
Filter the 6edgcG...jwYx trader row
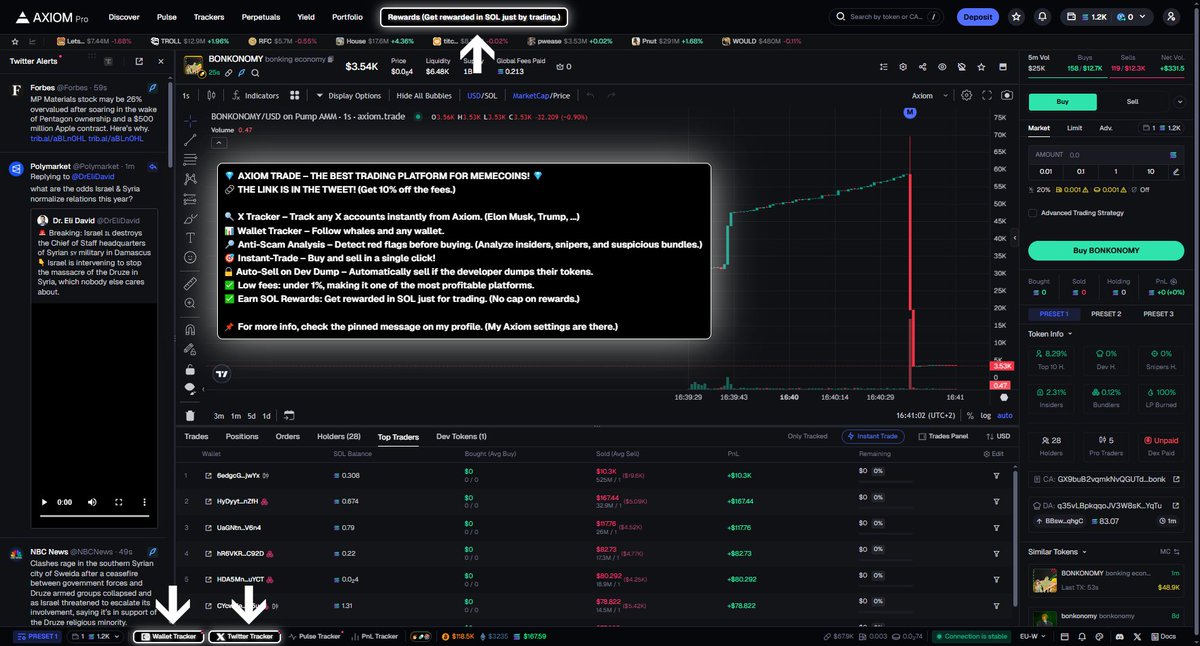point(996,475)
